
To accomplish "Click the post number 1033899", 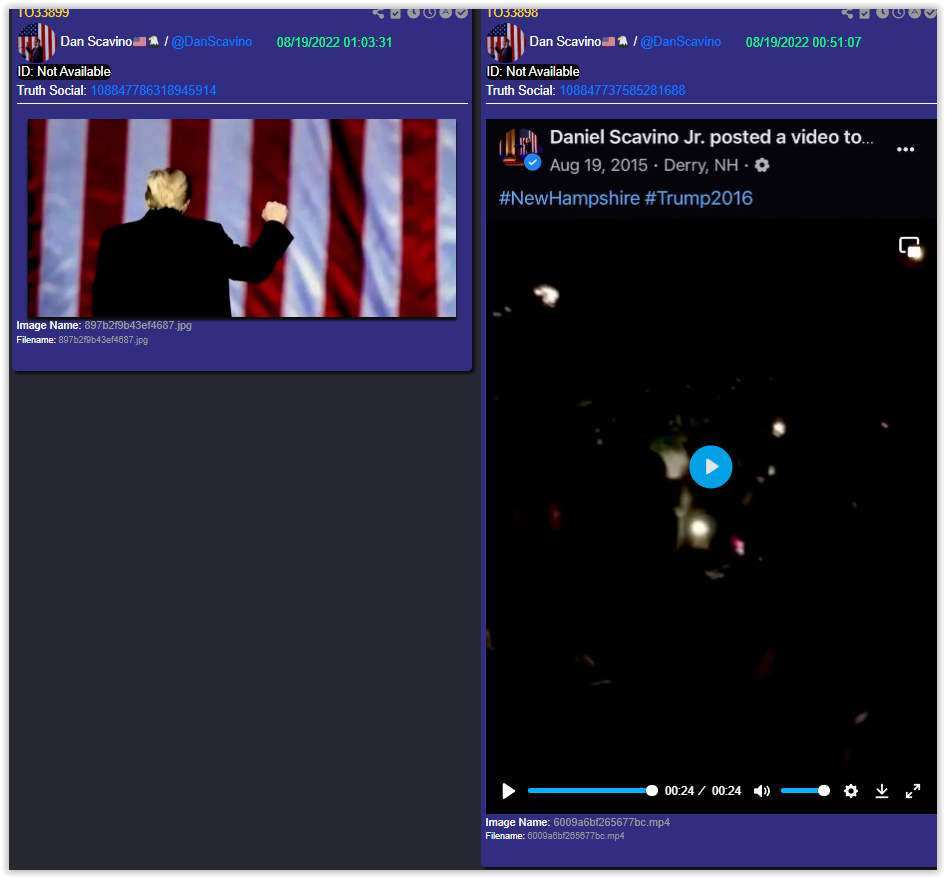I will (43, 13).
